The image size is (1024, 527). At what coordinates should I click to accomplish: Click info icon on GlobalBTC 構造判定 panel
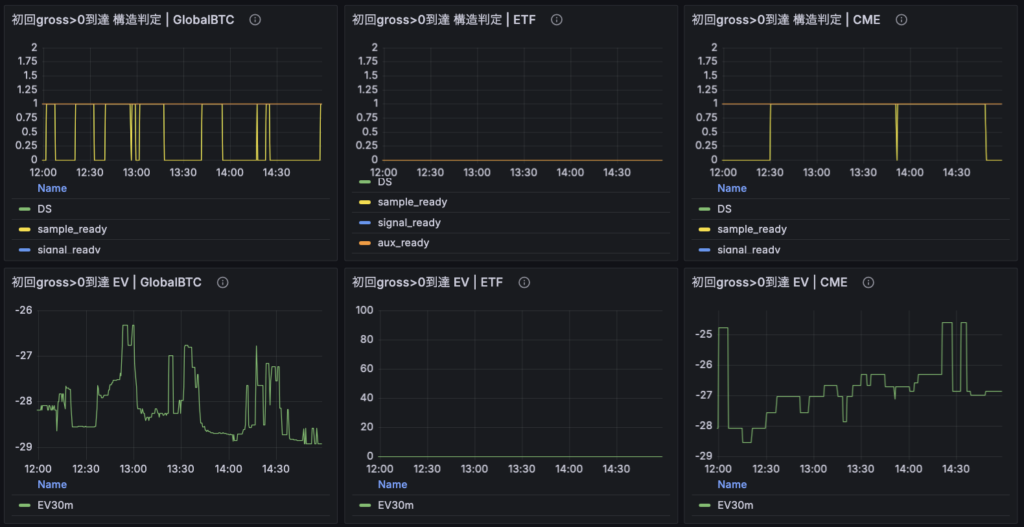[255, 20]
